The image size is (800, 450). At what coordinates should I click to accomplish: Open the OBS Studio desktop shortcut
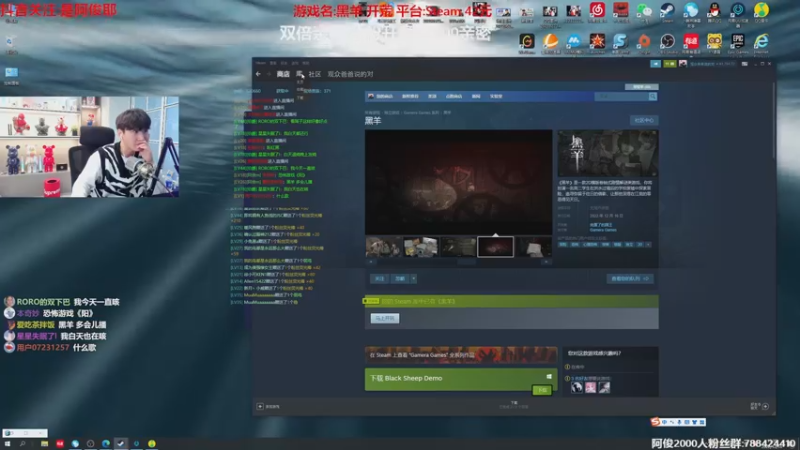(667, 41)
